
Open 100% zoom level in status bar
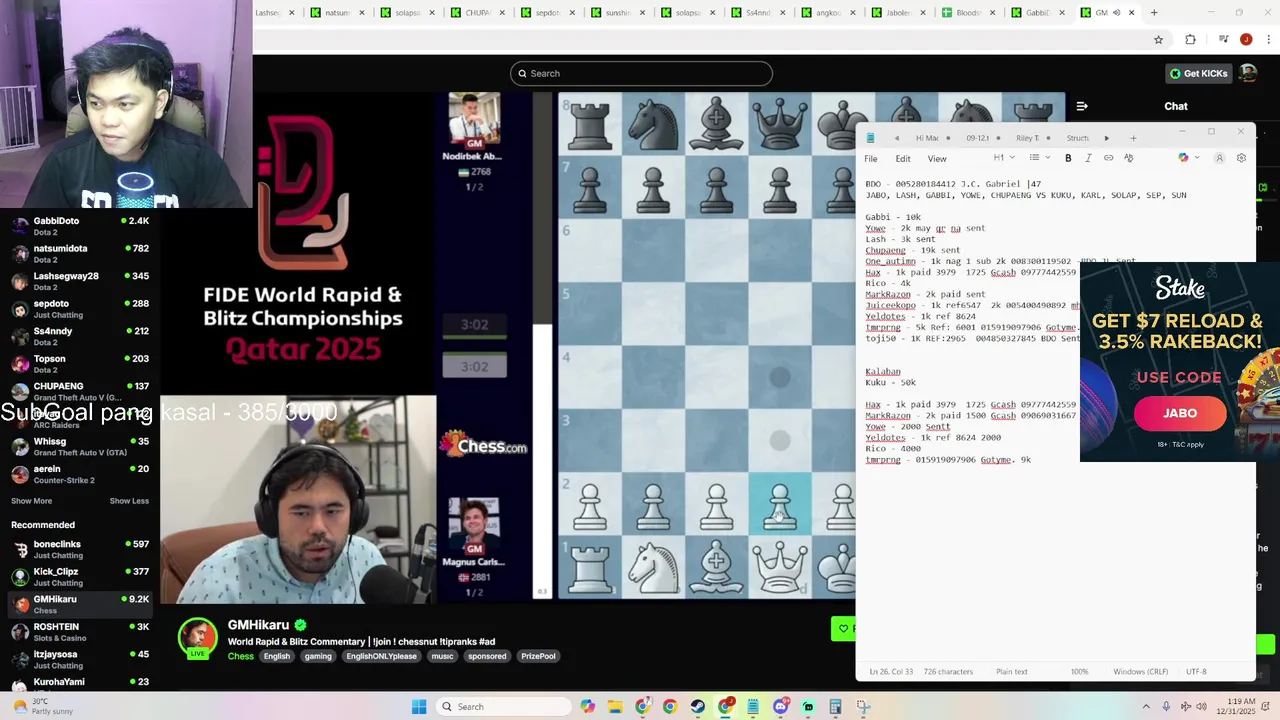click(x=1079, y=672)
